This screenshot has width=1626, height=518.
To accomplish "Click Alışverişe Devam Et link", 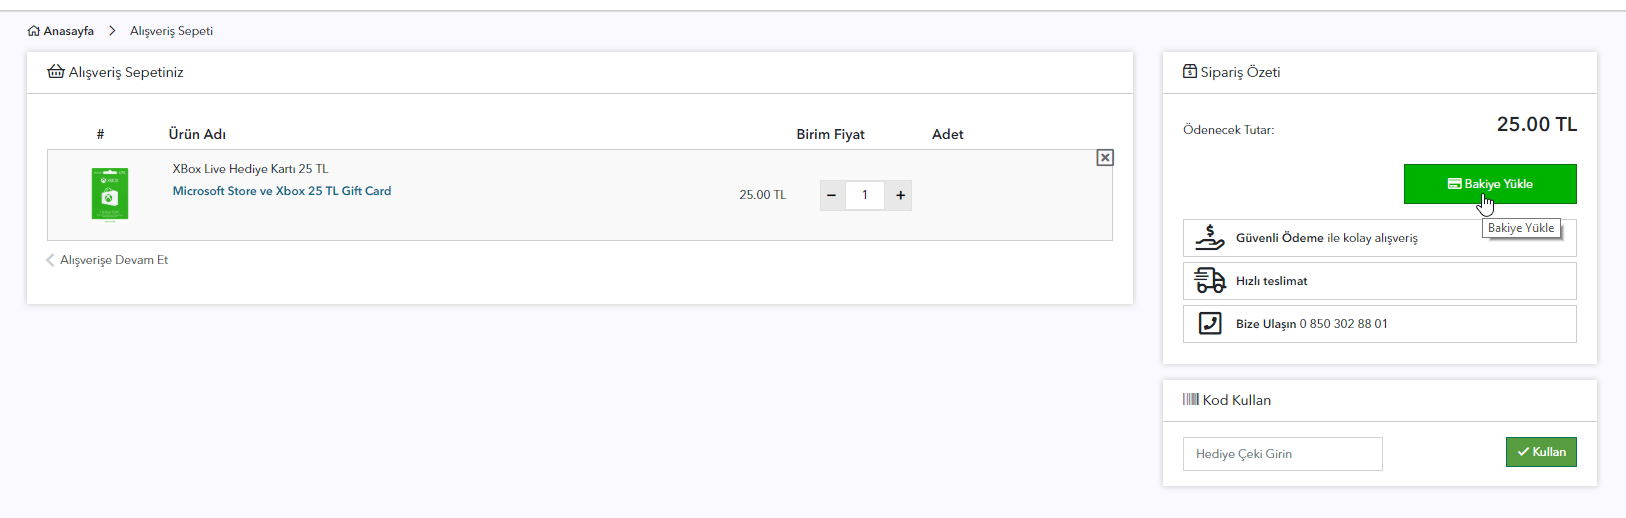I will 114,260.
